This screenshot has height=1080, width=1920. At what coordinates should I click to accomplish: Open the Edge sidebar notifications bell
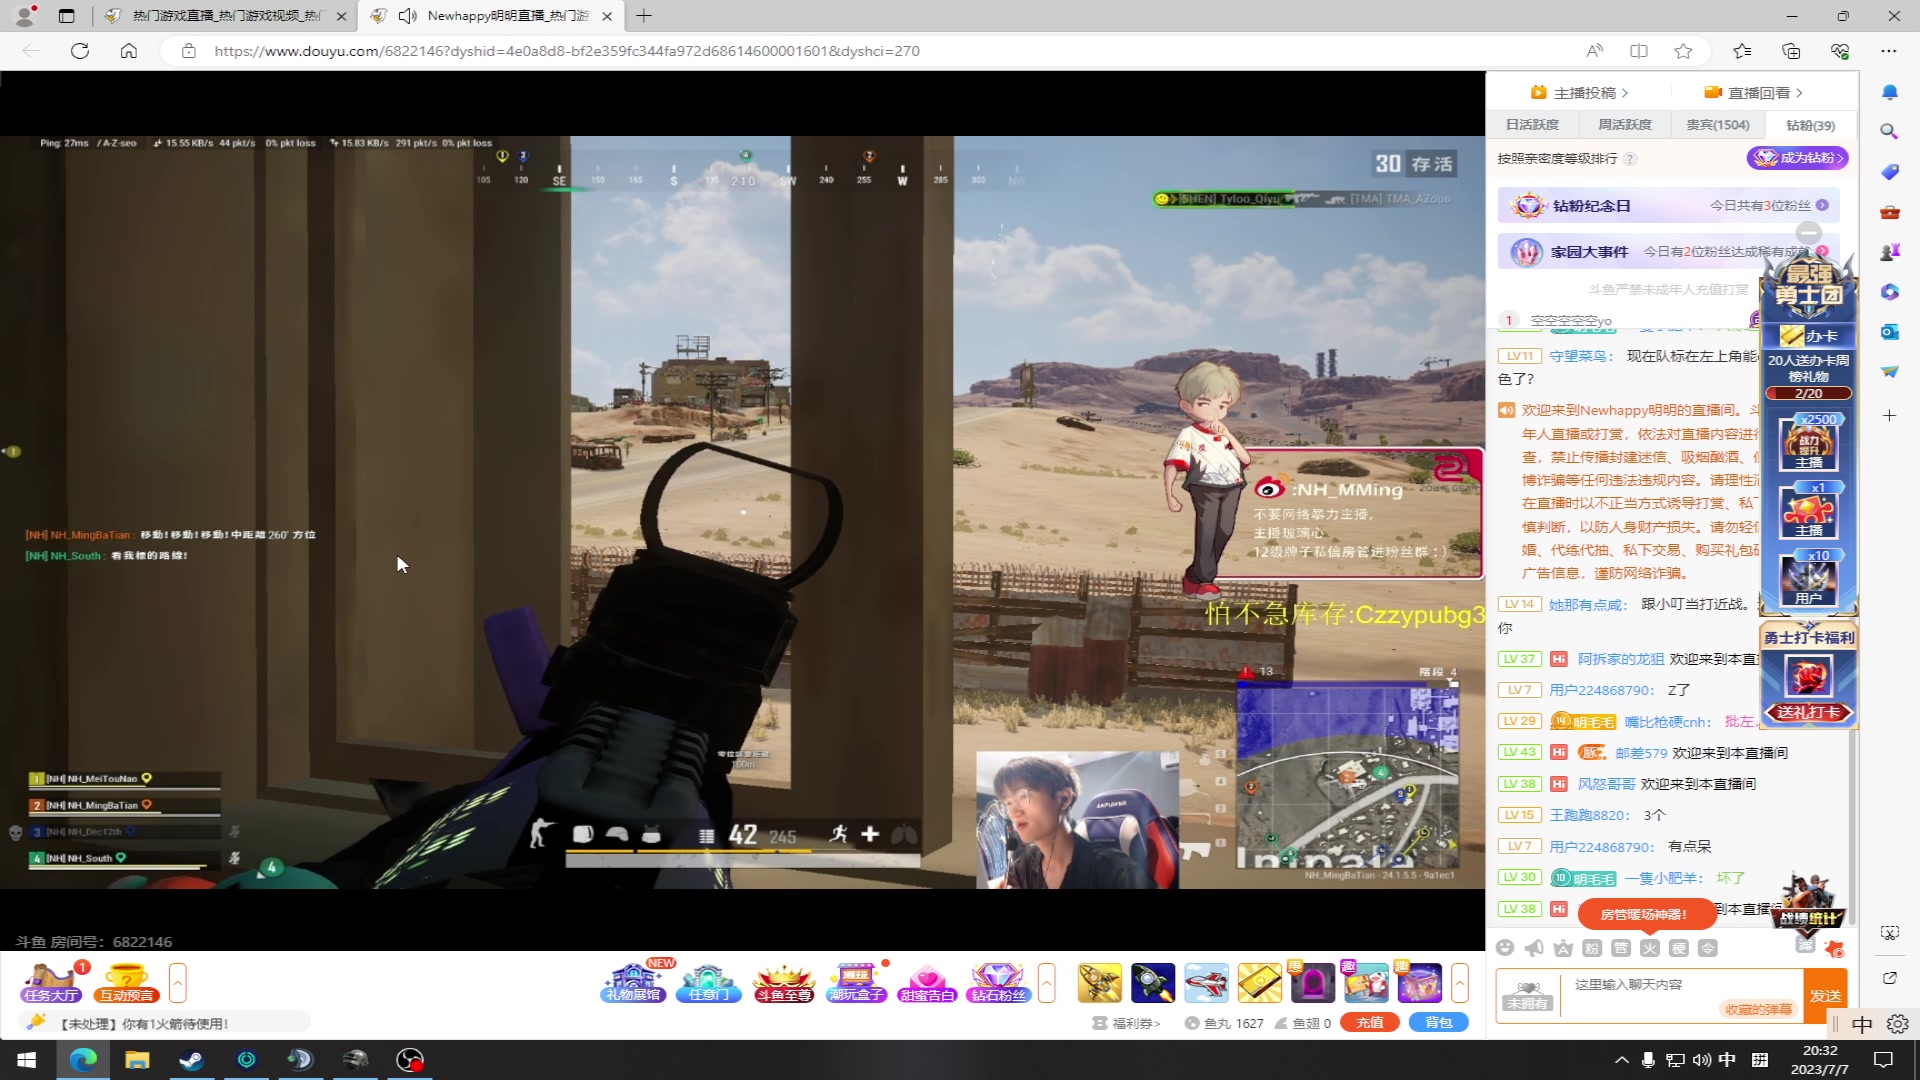click(x=1889, y=92)
